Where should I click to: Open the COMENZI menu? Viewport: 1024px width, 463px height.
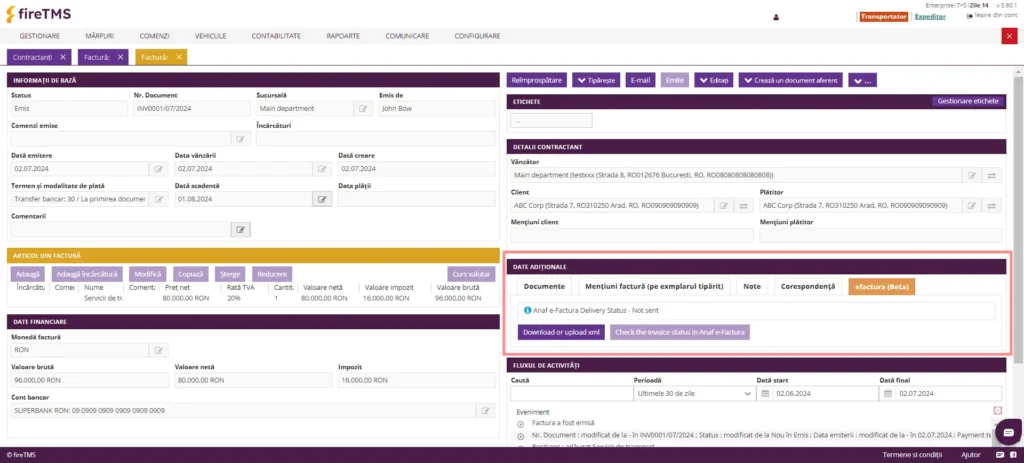(155, 36)
